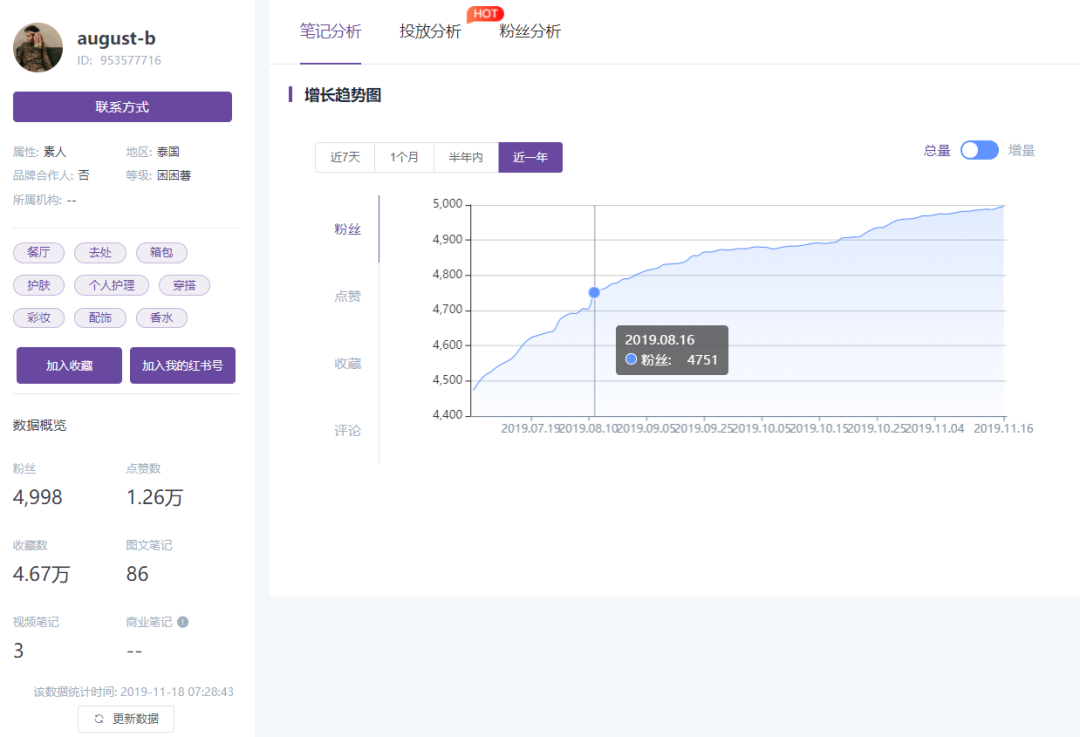Choose the 半年内 time range

(466, 157)
